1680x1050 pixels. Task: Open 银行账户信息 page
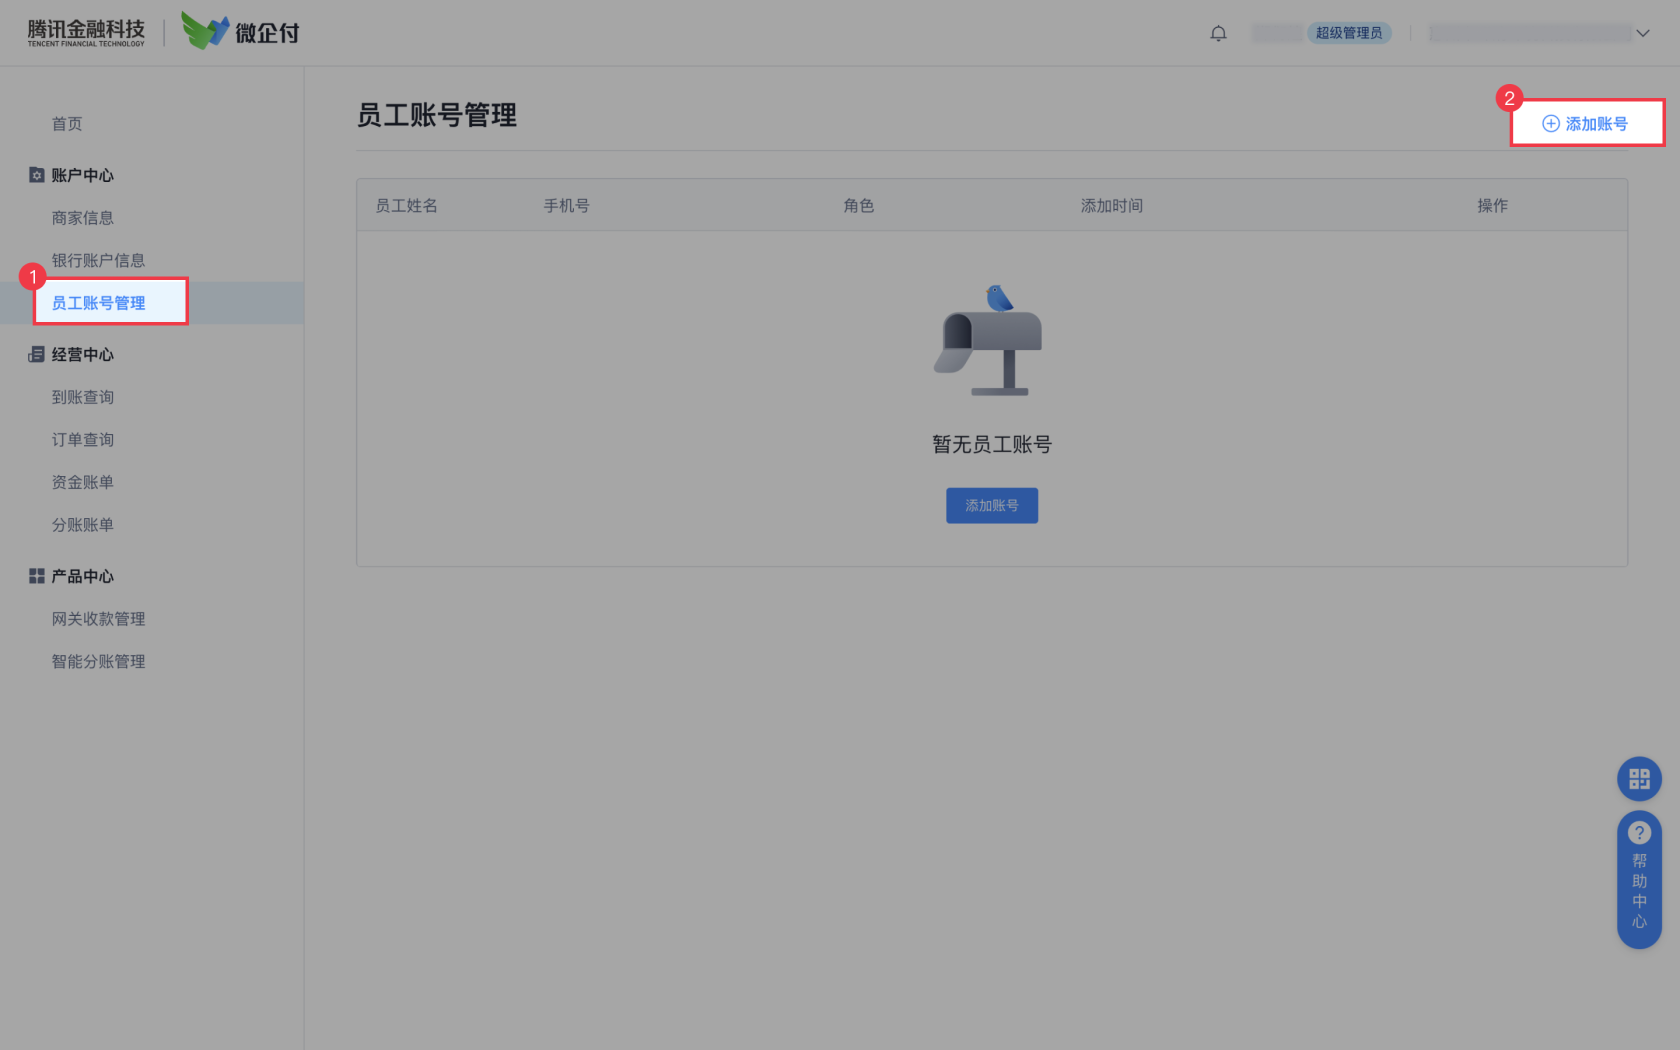98,260
